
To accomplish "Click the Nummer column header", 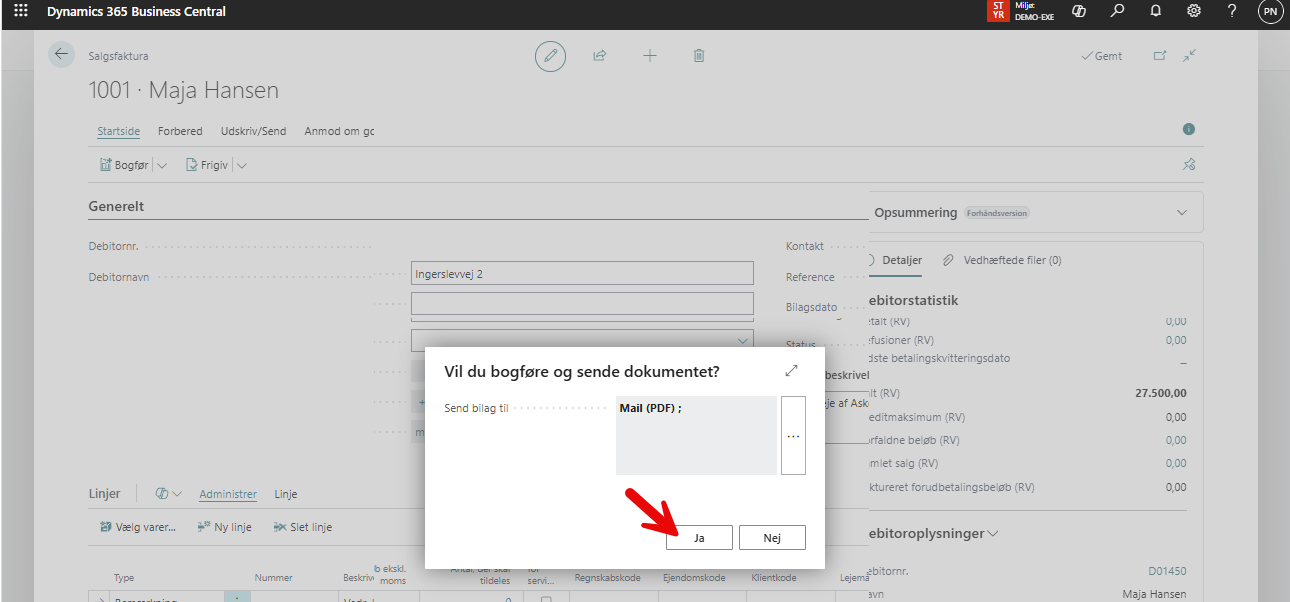I will pos(273,578).
